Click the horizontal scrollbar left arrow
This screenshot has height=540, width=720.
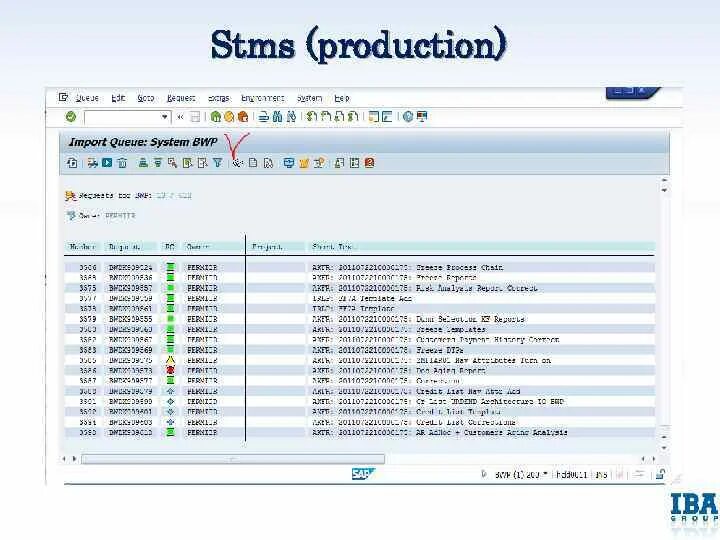click(x=64, y=458)
